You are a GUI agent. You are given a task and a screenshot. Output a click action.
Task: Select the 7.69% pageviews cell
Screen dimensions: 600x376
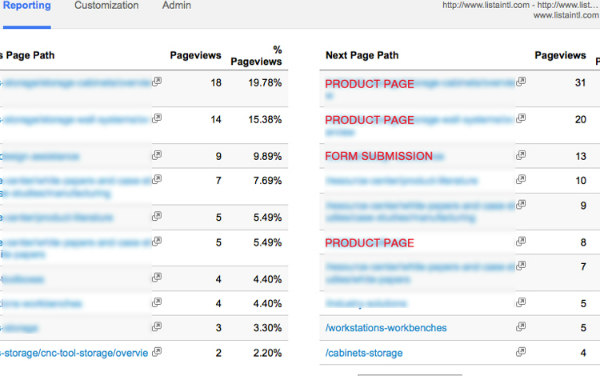pos(267,181)
